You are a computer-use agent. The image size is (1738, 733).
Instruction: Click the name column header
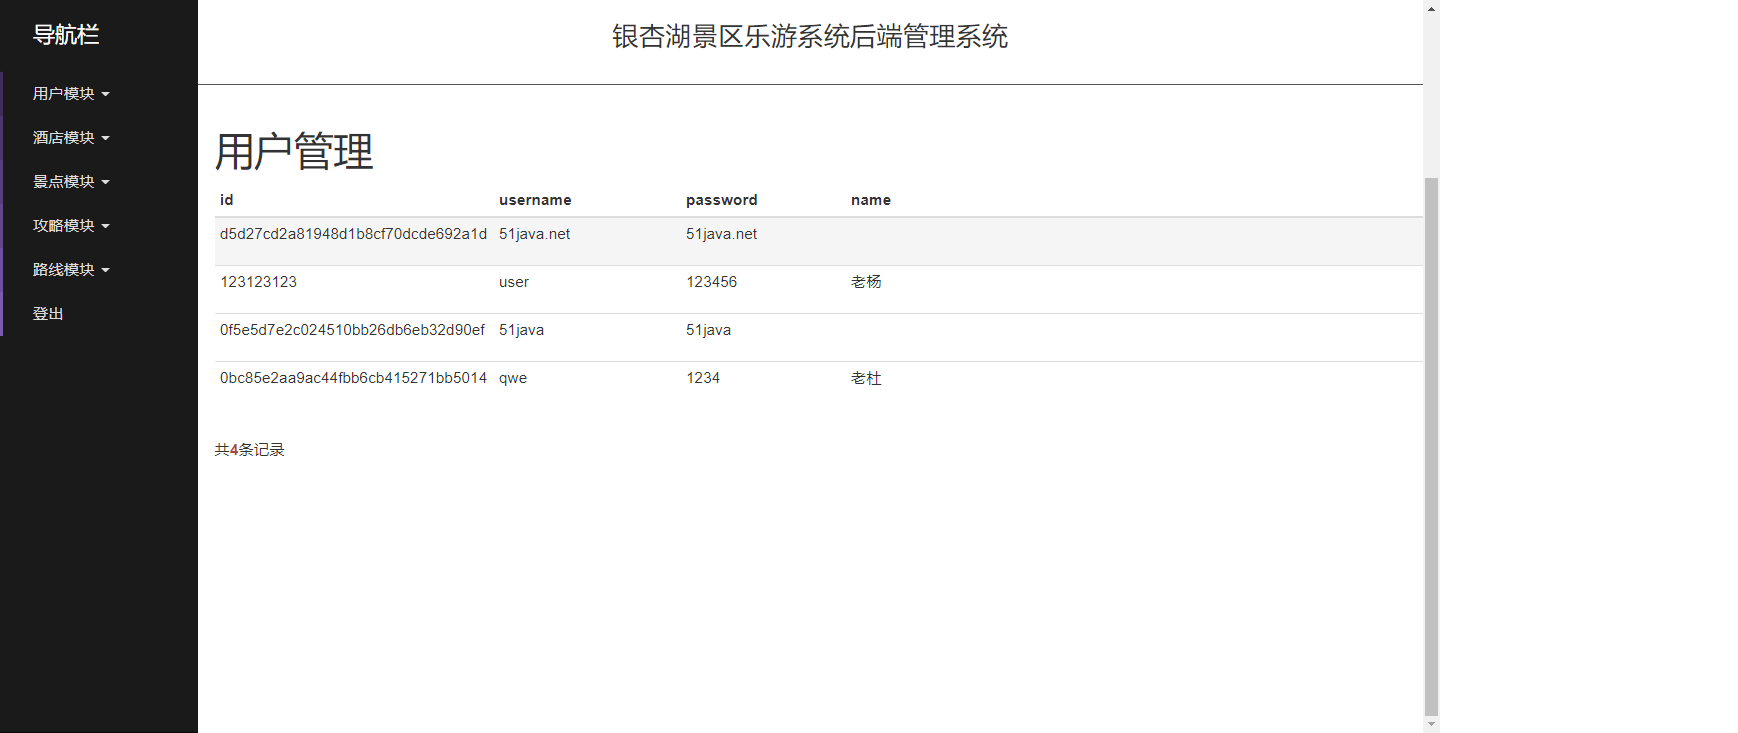(870, 200)
